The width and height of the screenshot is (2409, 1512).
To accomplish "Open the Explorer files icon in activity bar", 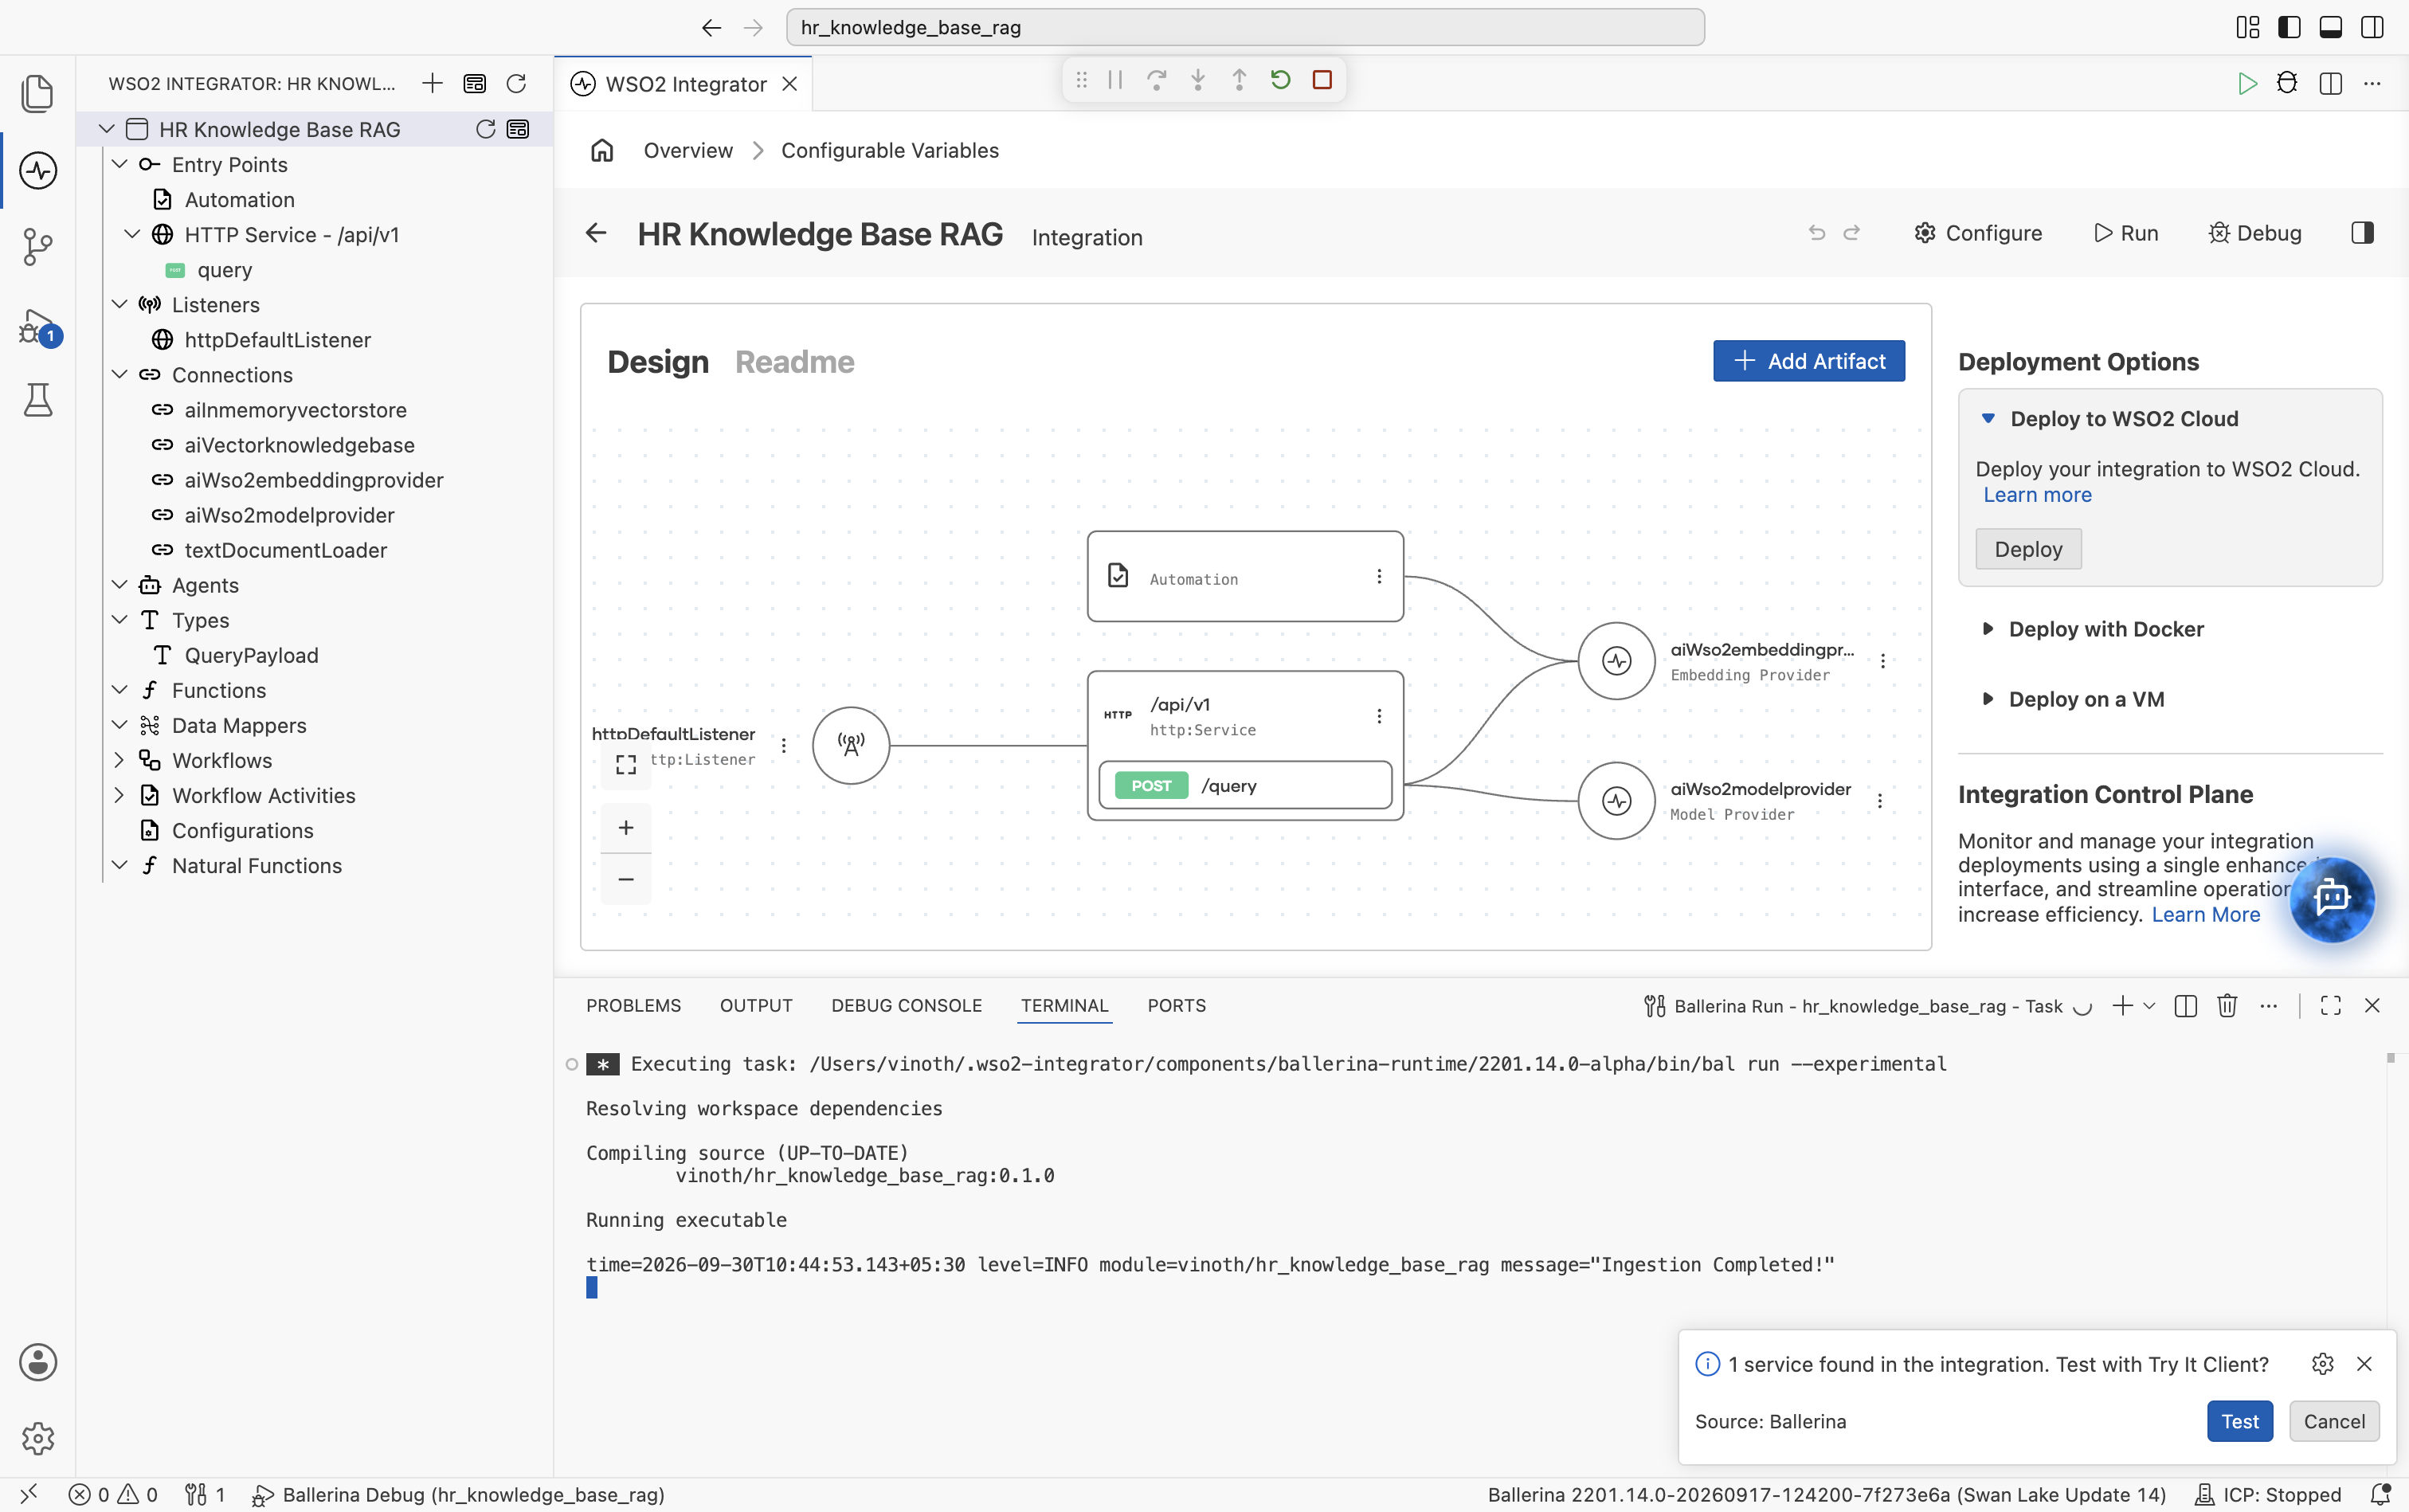I will pyautogui.click(x=37, y=93).
